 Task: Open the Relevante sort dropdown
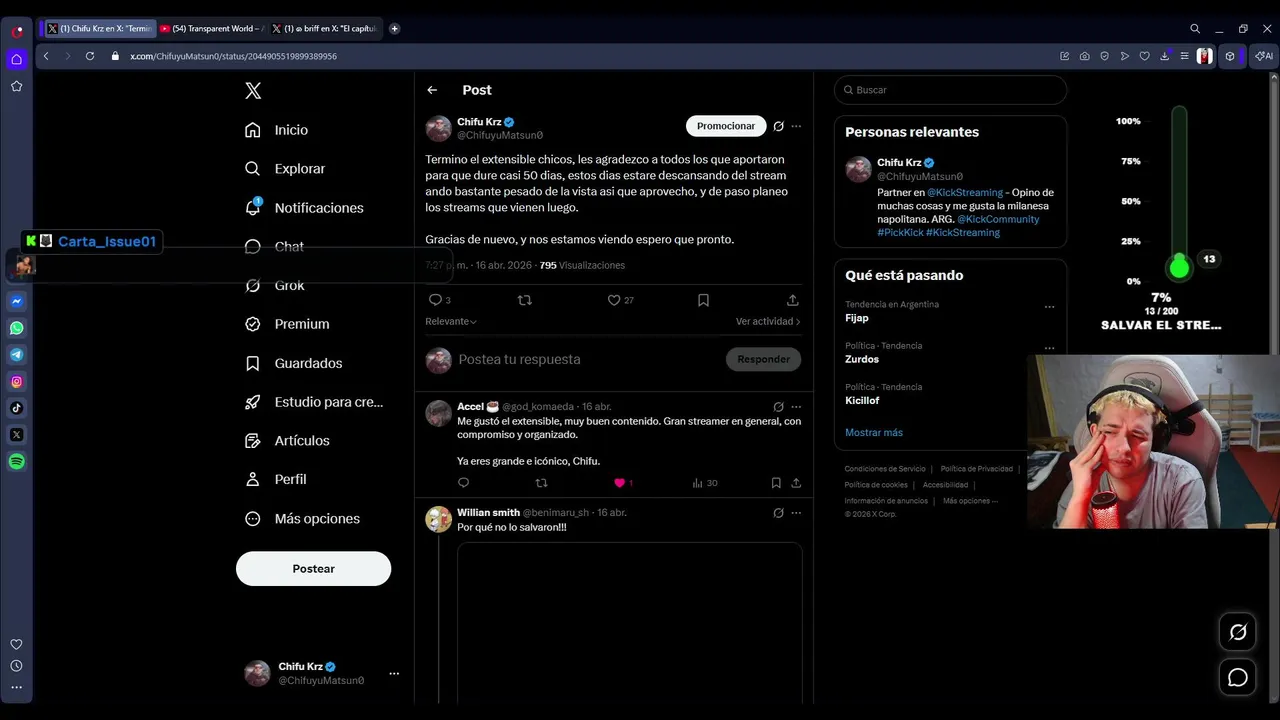(451, 321)
